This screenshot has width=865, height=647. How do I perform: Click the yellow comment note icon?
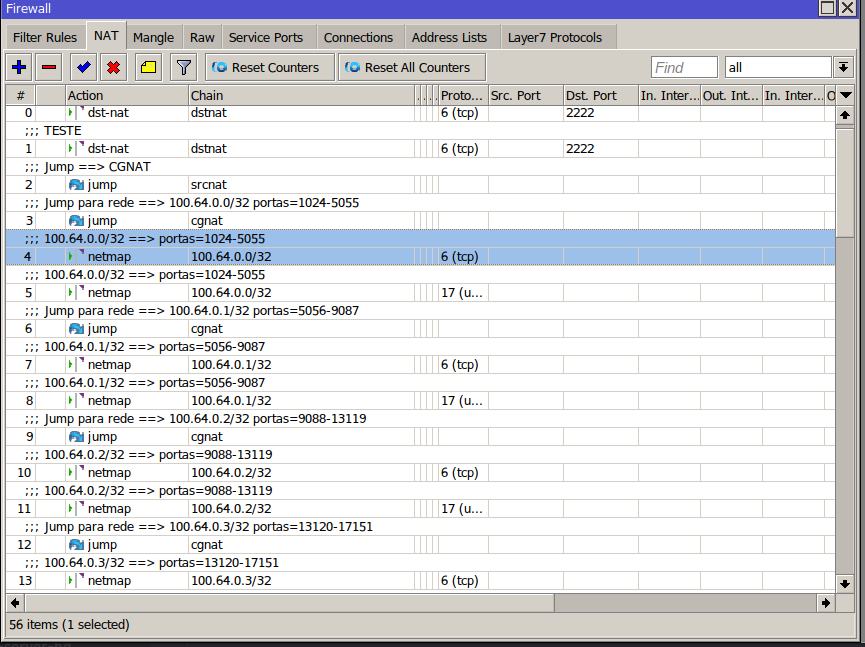pos(148,67)
